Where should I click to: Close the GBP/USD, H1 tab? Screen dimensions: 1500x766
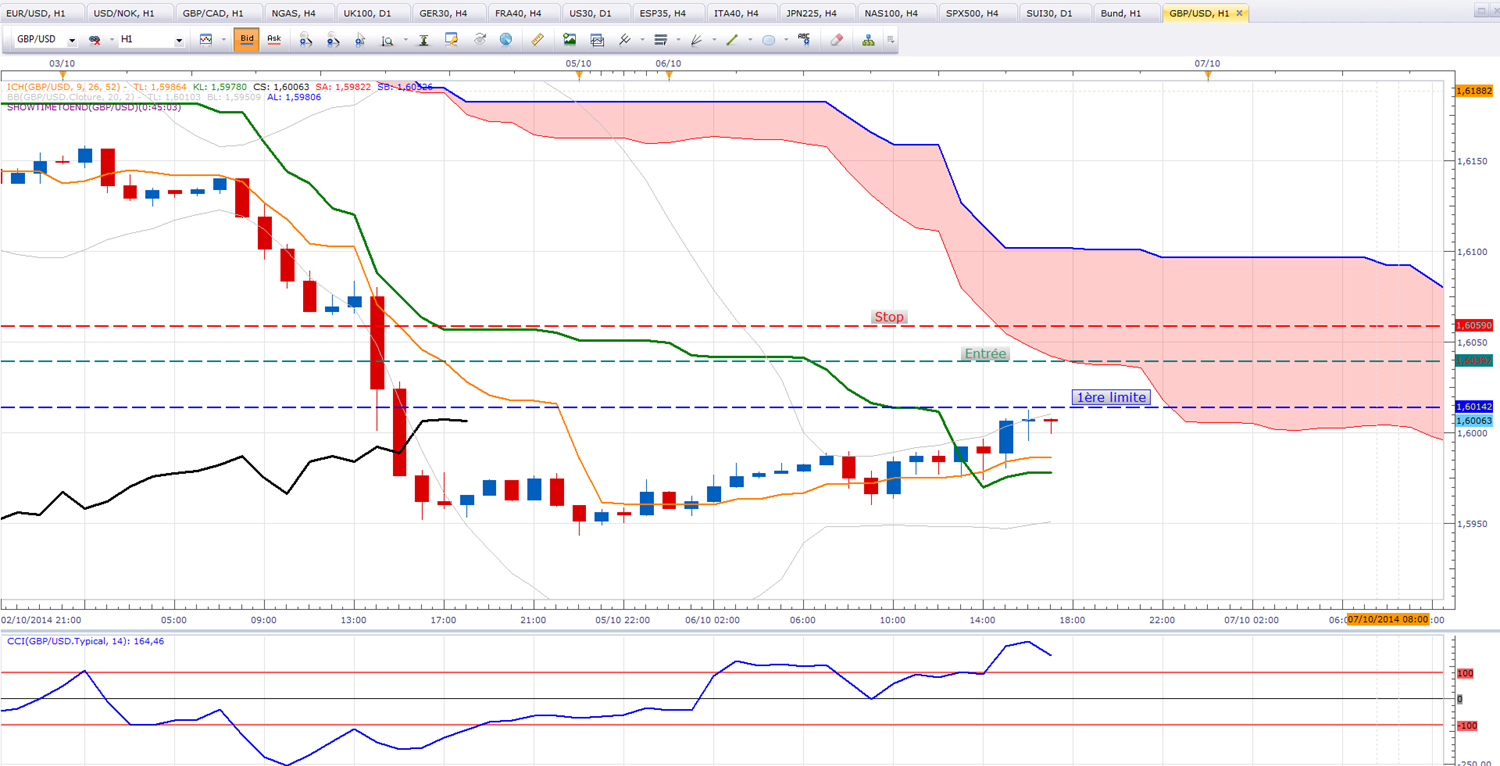[1240, 13]
